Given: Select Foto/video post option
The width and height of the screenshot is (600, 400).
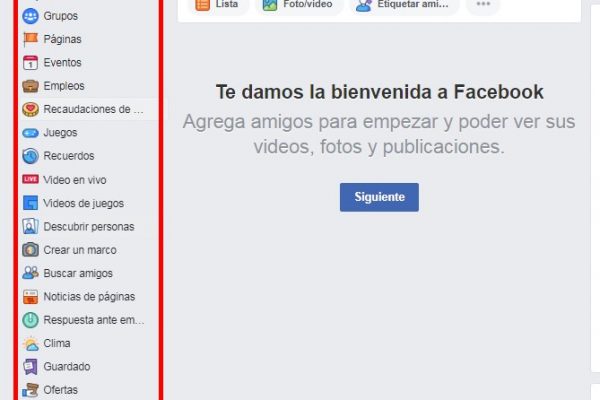Looking at the screenshot, I should click(x=299, y=5).
